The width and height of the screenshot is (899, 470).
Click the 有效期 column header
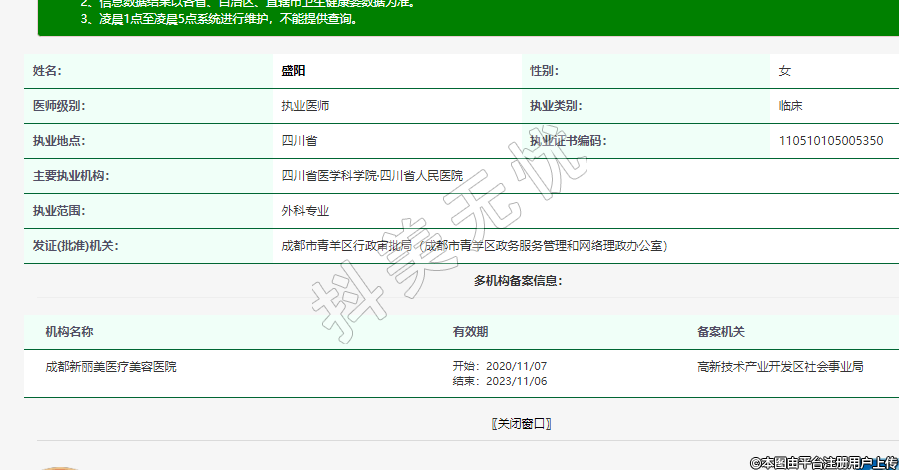(x=471, y=332)
